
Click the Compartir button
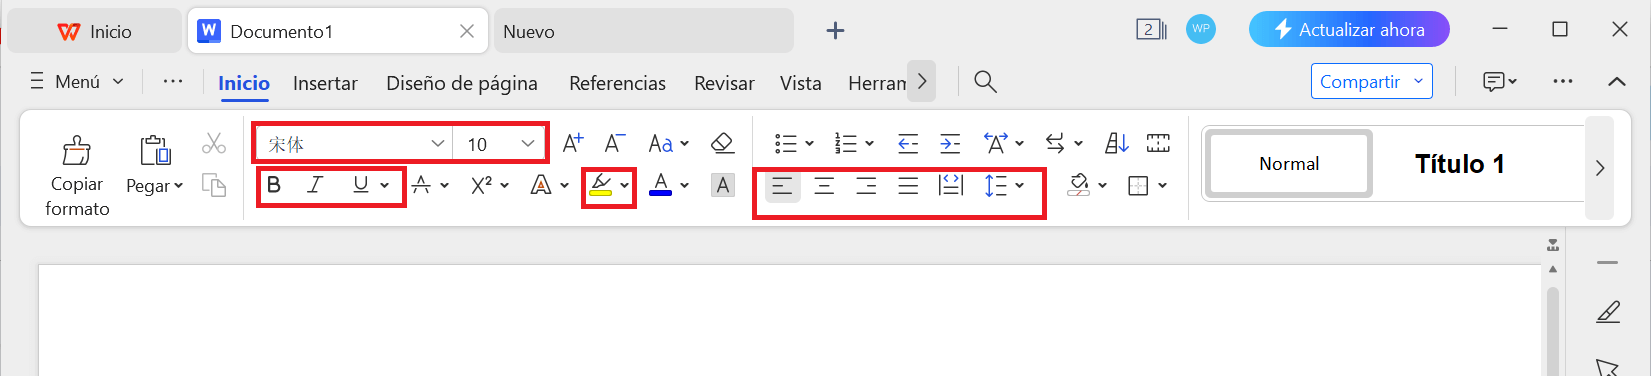[x=1371, y=81]
